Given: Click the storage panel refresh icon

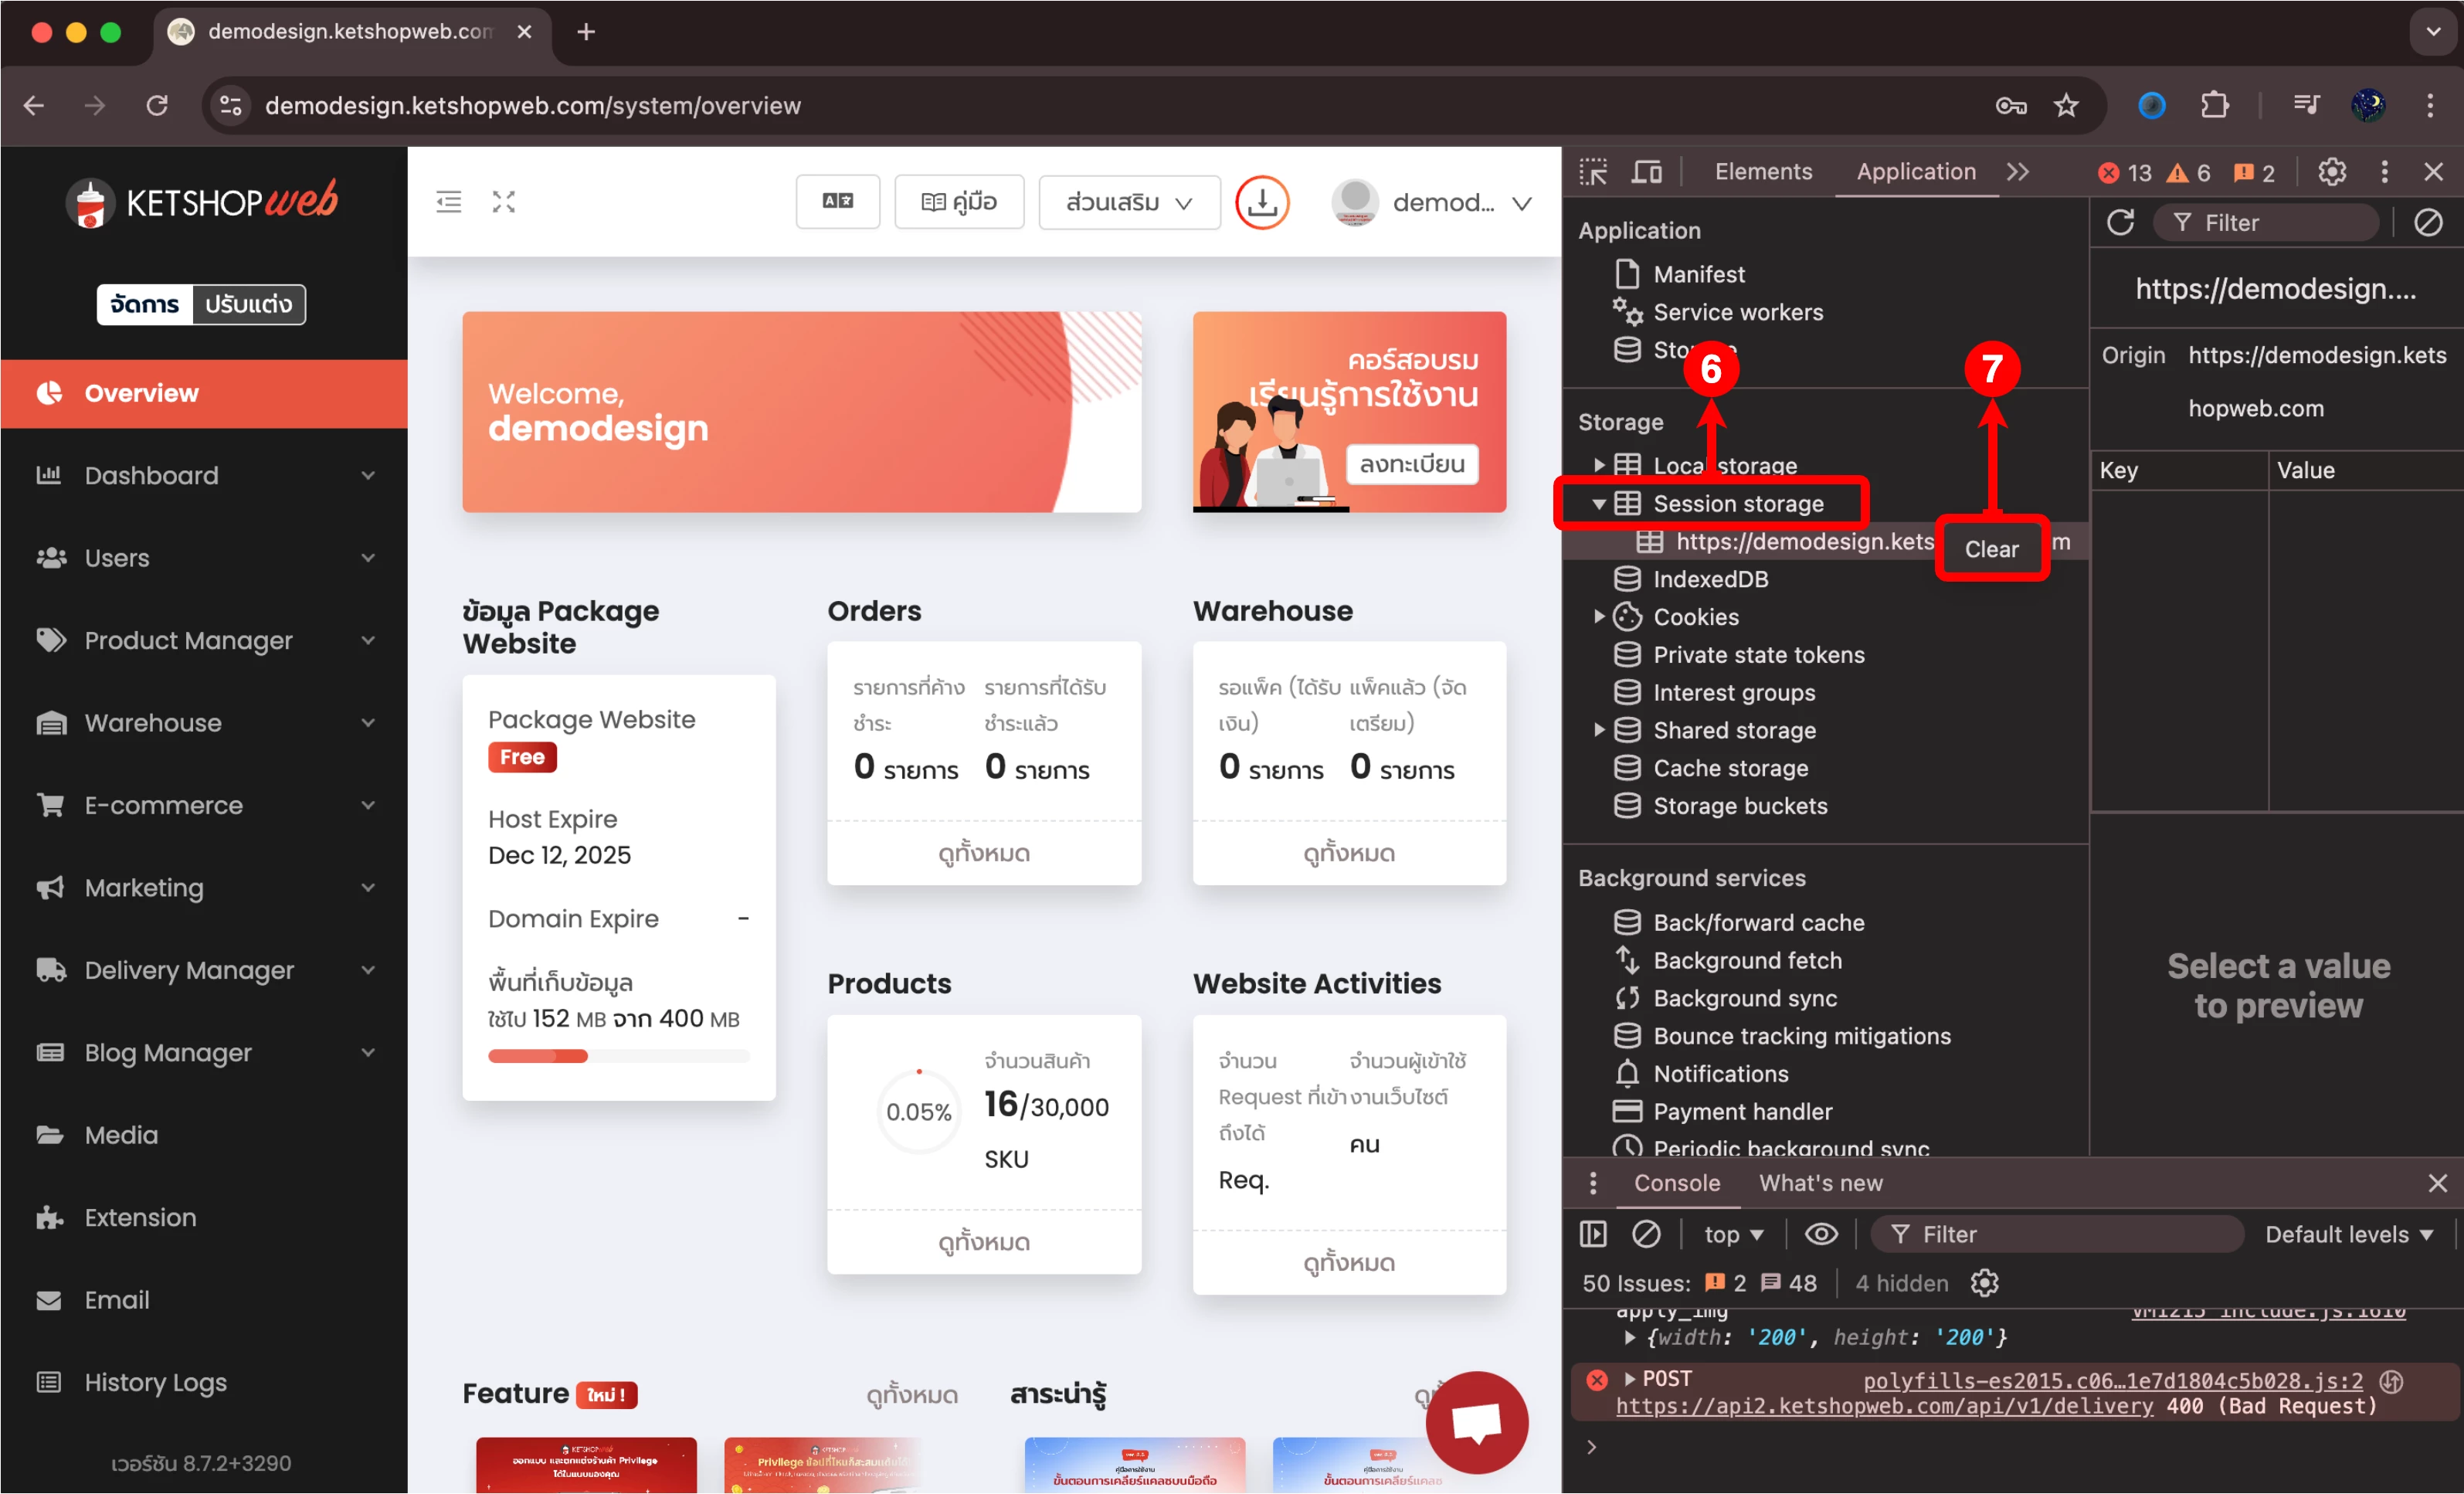Looking at the screenshot, I should pos(2121,222).
